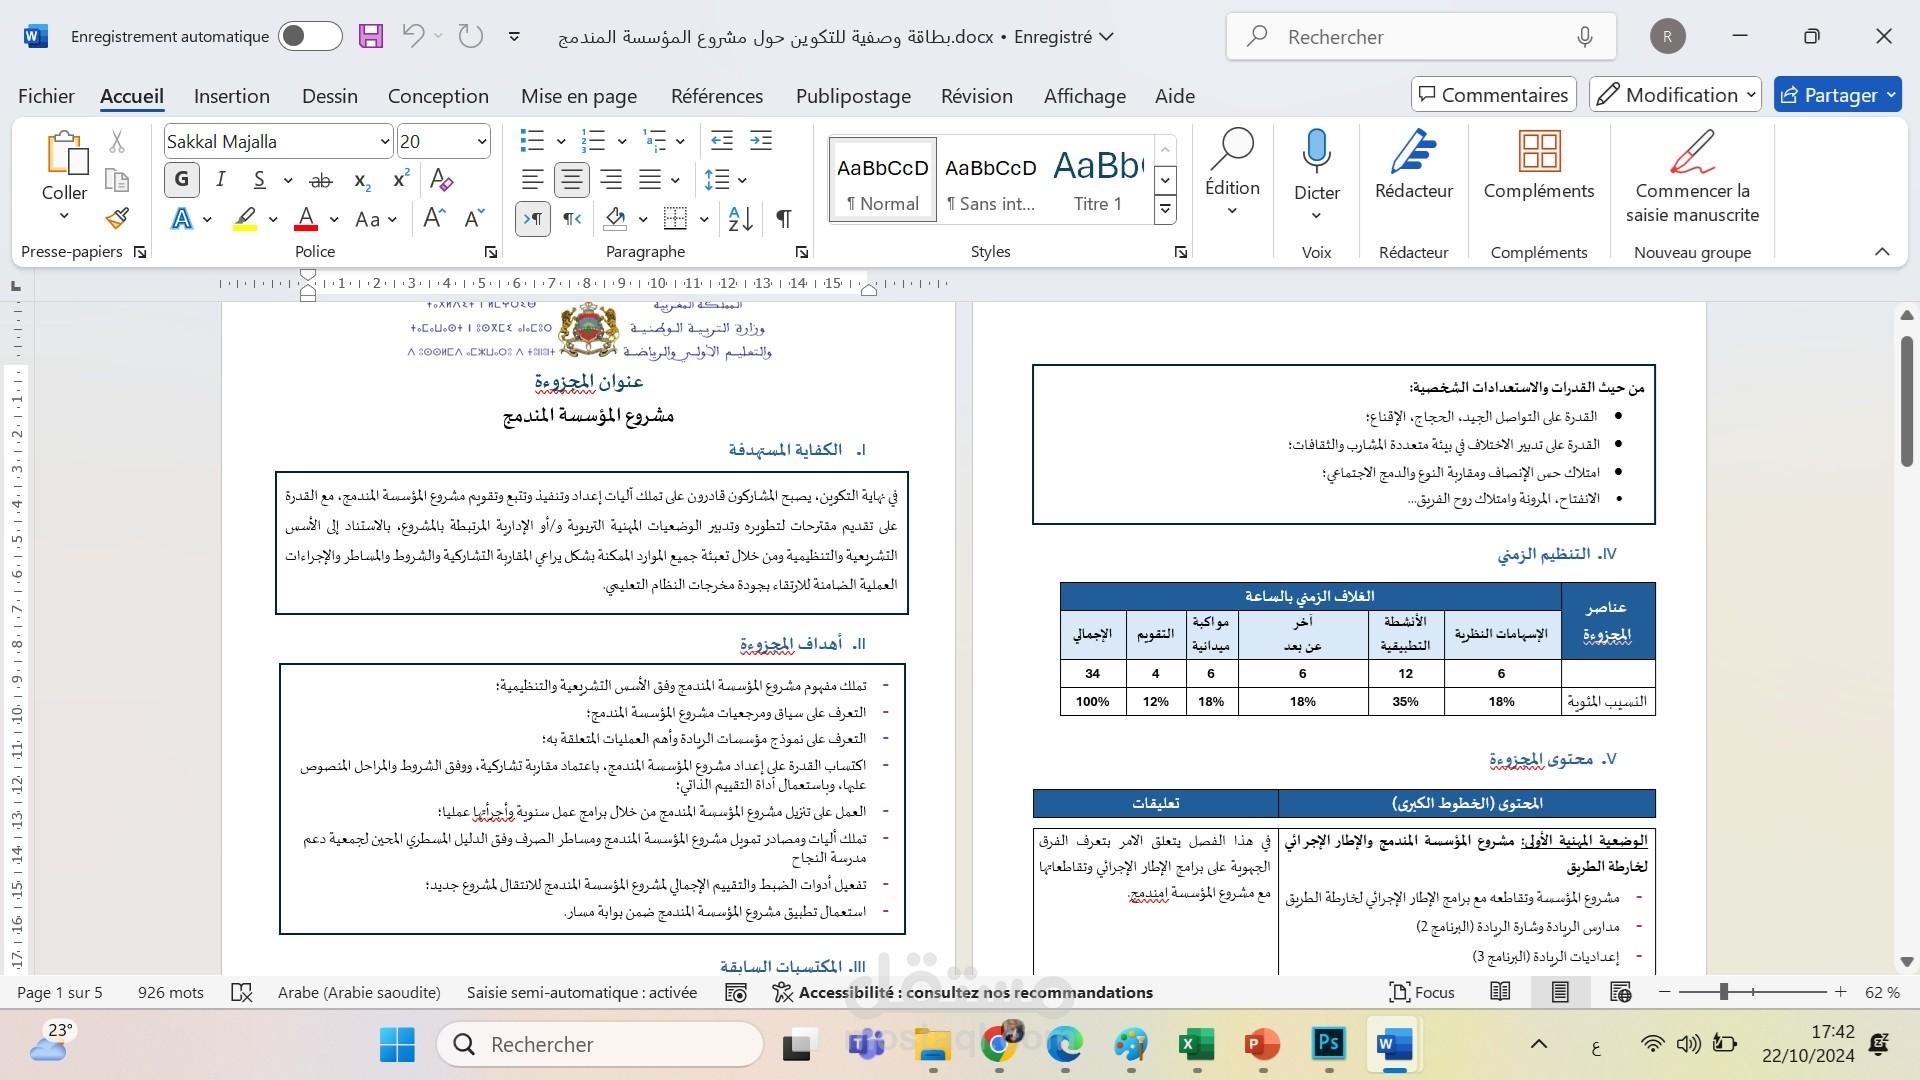Apply strikethrough text formatting
Screen dimensions: 1920x1080
tap(320, 181)
